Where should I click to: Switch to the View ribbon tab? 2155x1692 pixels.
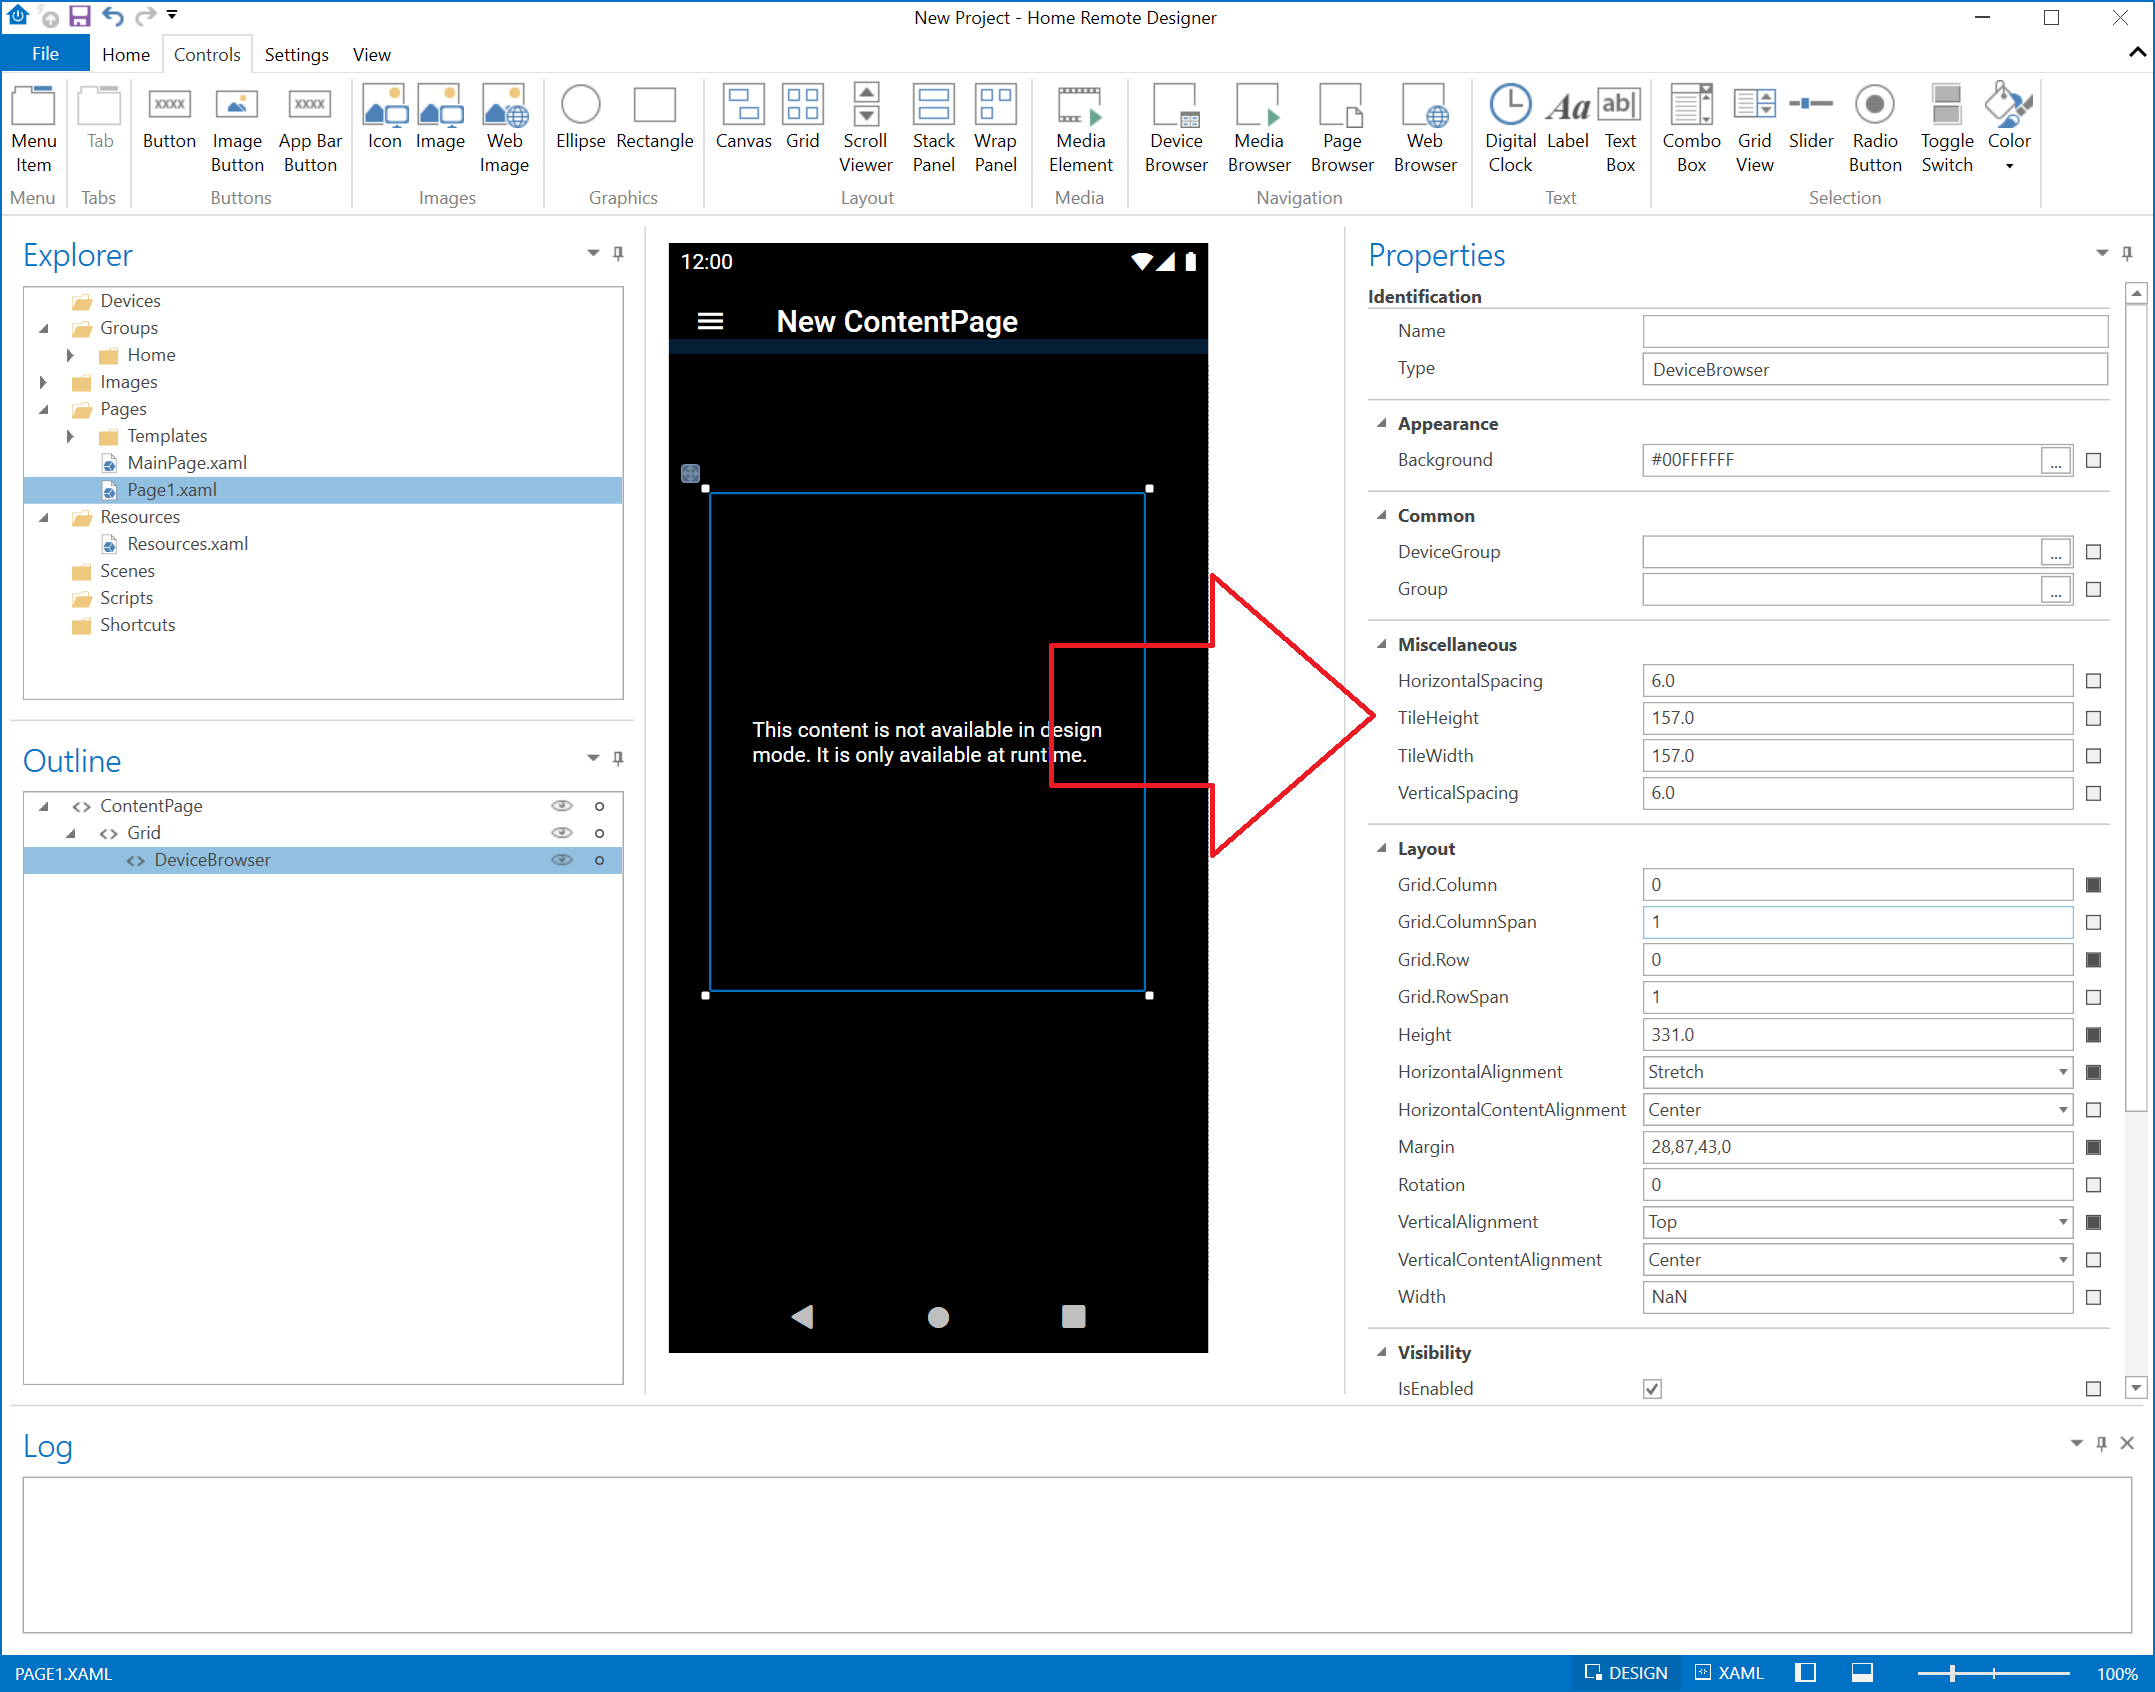point(371,54)
